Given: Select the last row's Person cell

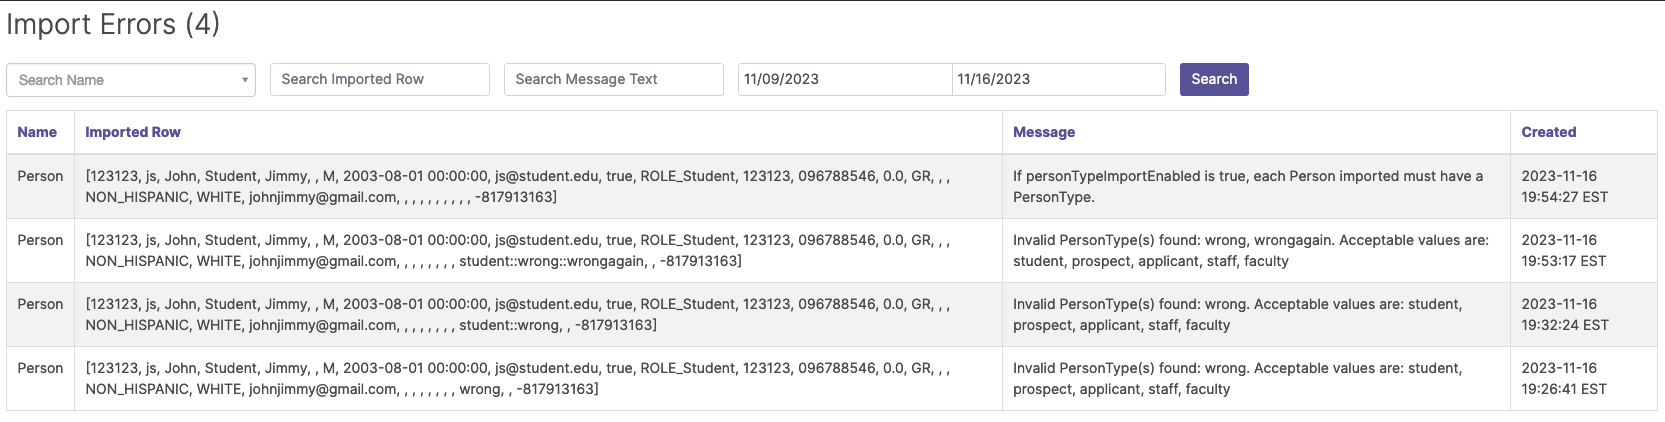Looking at the screenshot, I should [x=40, y=368].
